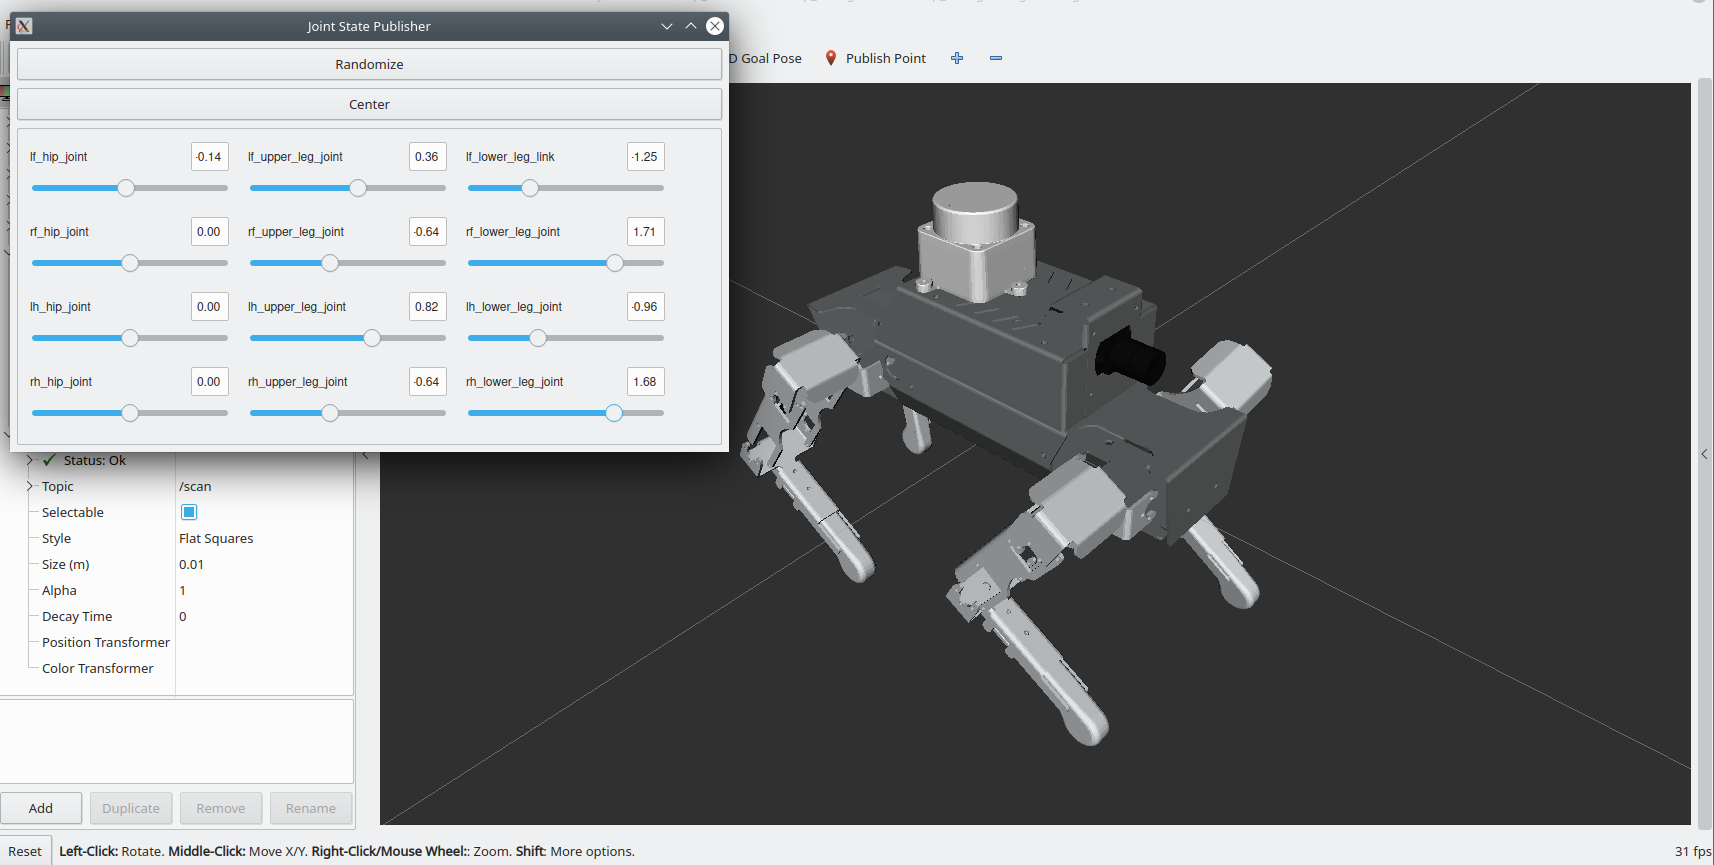This screenshot has height=865, width=1714.
Task: Click the 31 fps status text
Action: click(1693, 851)
